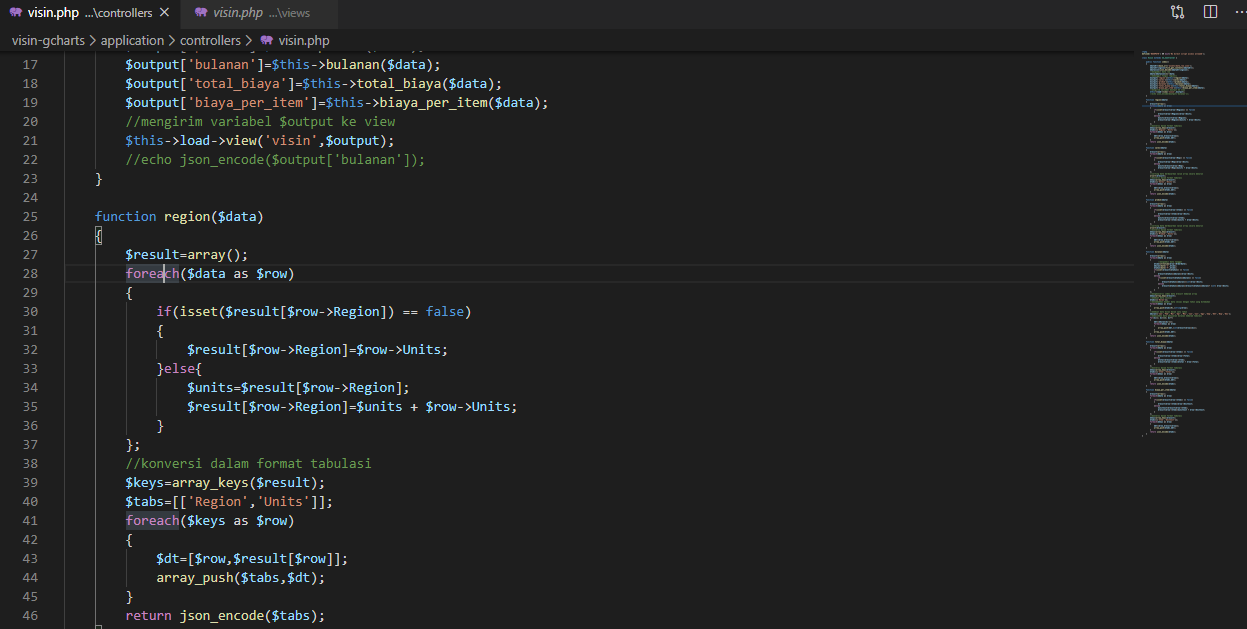Screen dimensions: 1247x629
Task: Click PHP file icon in breadcrumb
Action: coord(266,40)
